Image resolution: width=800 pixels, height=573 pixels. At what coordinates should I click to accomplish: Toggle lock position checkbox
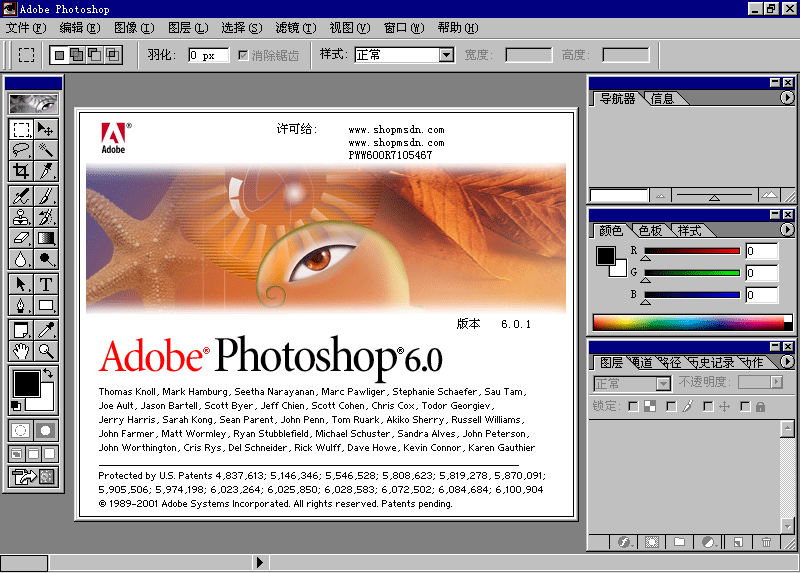coord(708,407)
